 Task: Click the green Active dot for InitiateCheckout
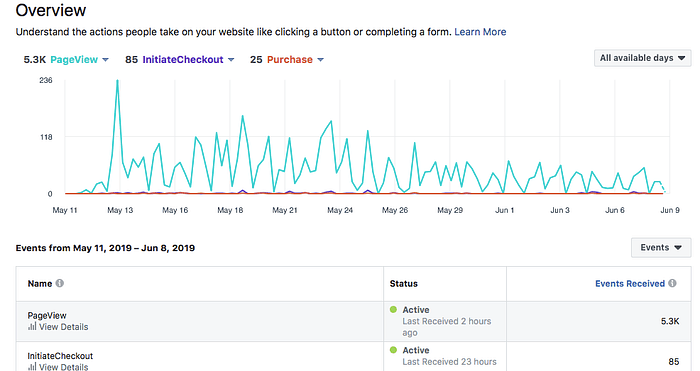(393, 350)
